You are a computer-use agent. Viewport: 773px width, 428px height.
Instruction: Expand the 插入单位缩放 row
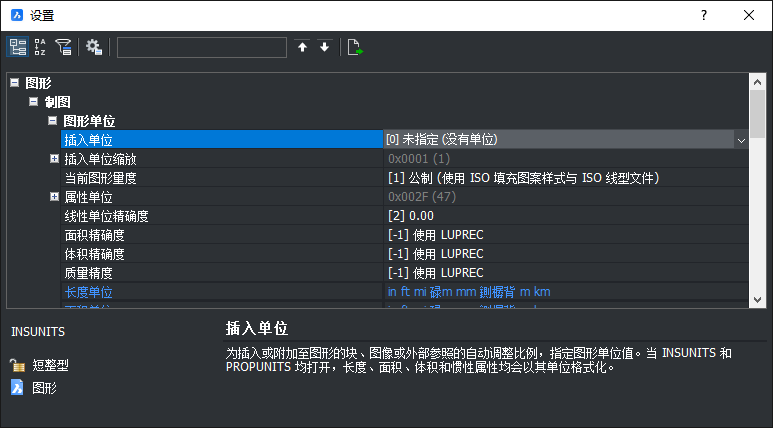point(54,159)
